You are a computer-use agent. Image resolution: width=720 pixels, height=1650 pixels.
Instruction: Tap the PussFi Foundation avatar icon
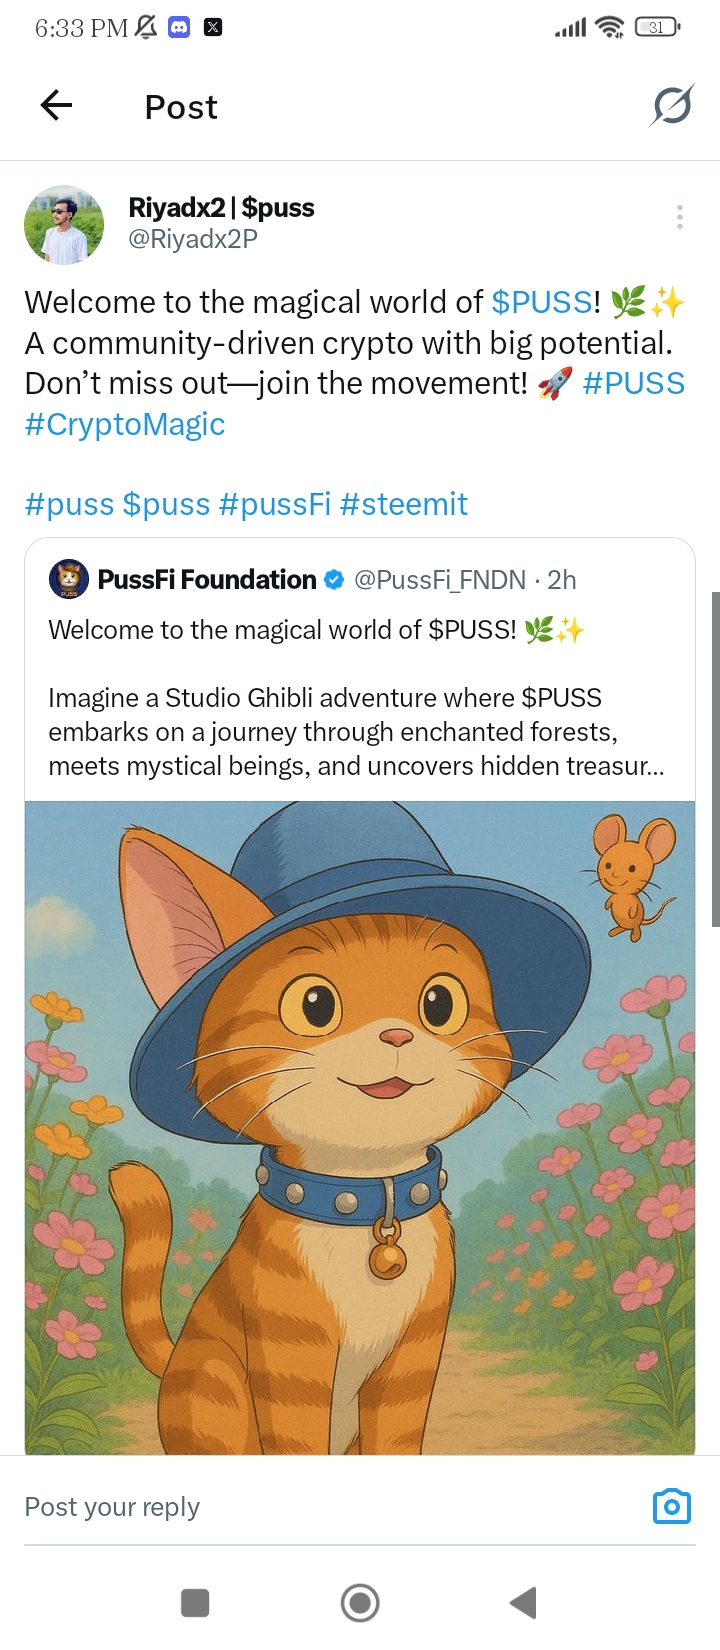click(69, 580)
